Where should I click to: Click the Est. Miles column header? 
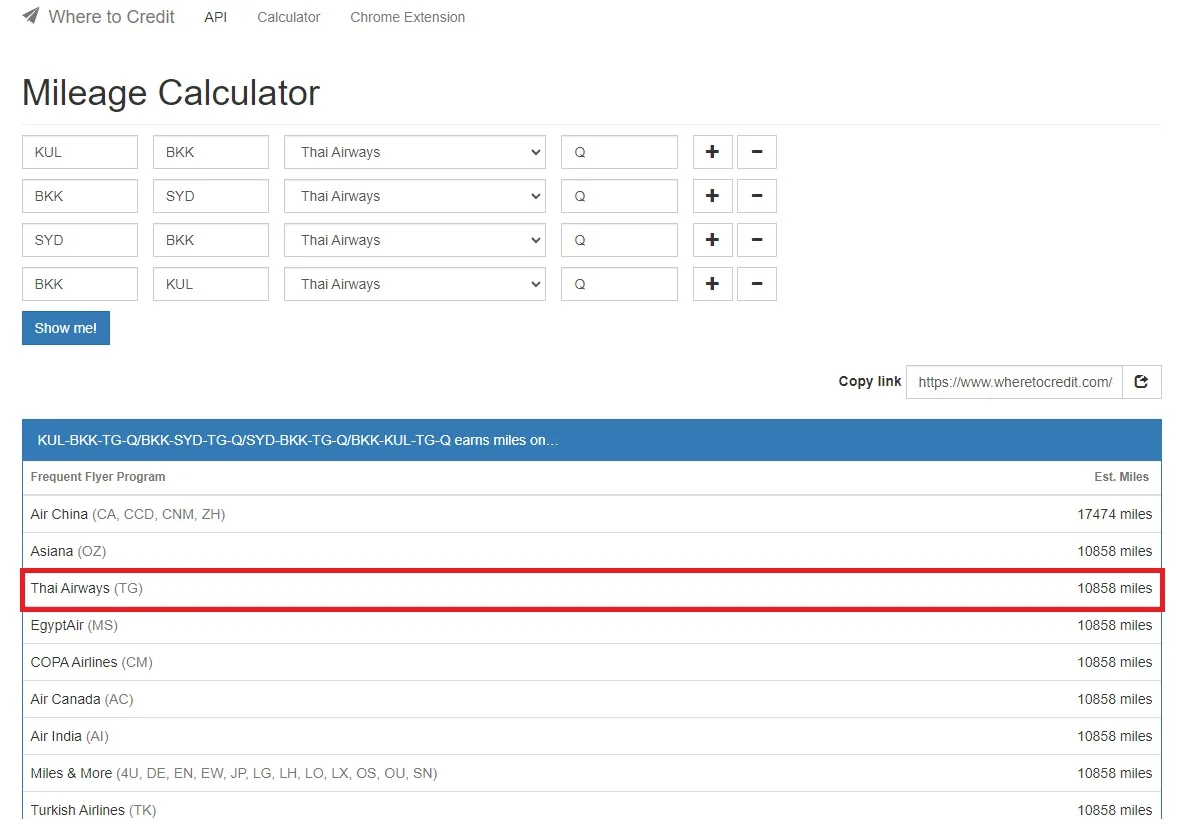coord(1121,477)
